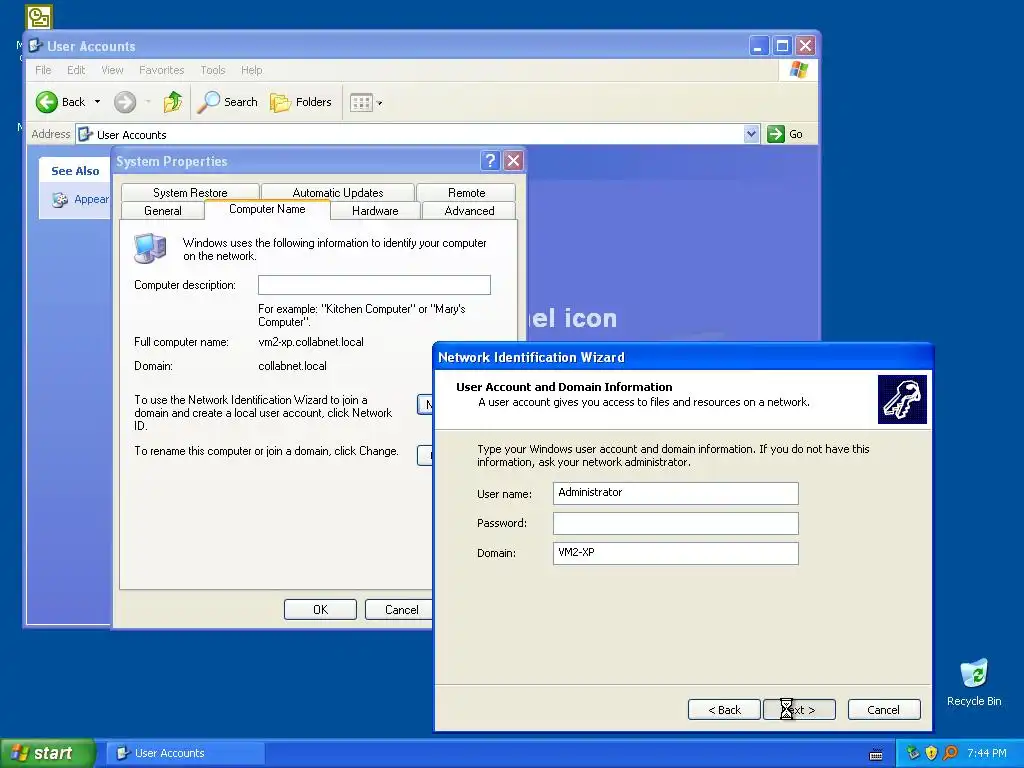Click the Windows flag logo in the menu bar
The image size is (1024, 768).
click(x=798, y=70)
